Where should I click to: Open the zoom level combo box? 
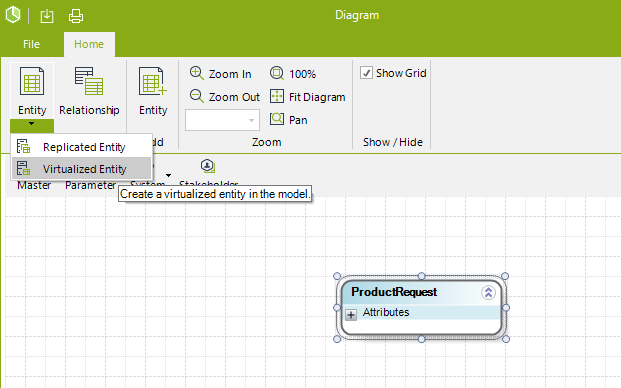coord(223,120)
